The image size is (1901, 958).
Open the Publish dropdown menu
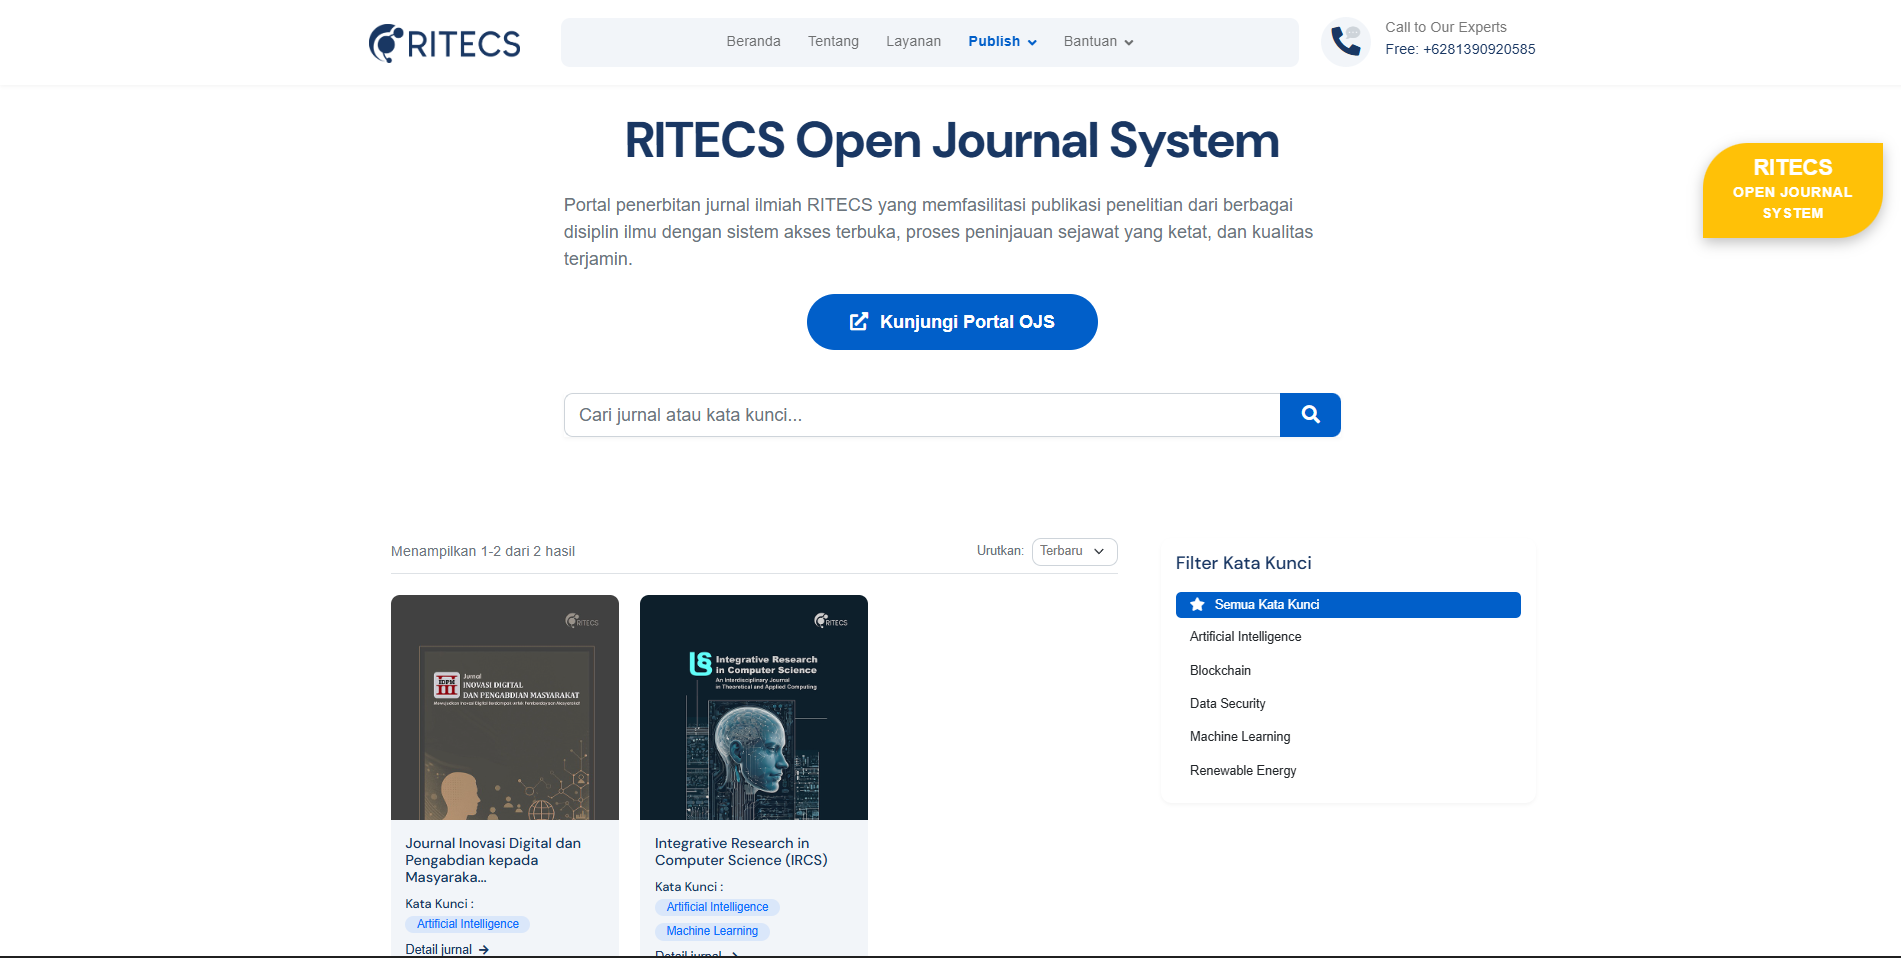click(x=1001, y=41)
